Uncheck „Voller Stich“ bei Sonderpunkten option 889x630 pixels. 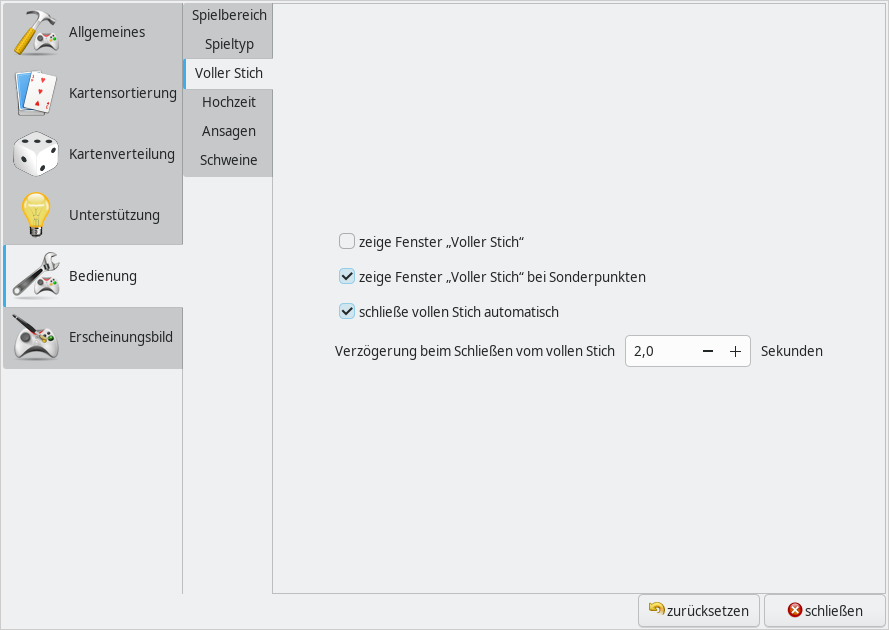point(347,276)
